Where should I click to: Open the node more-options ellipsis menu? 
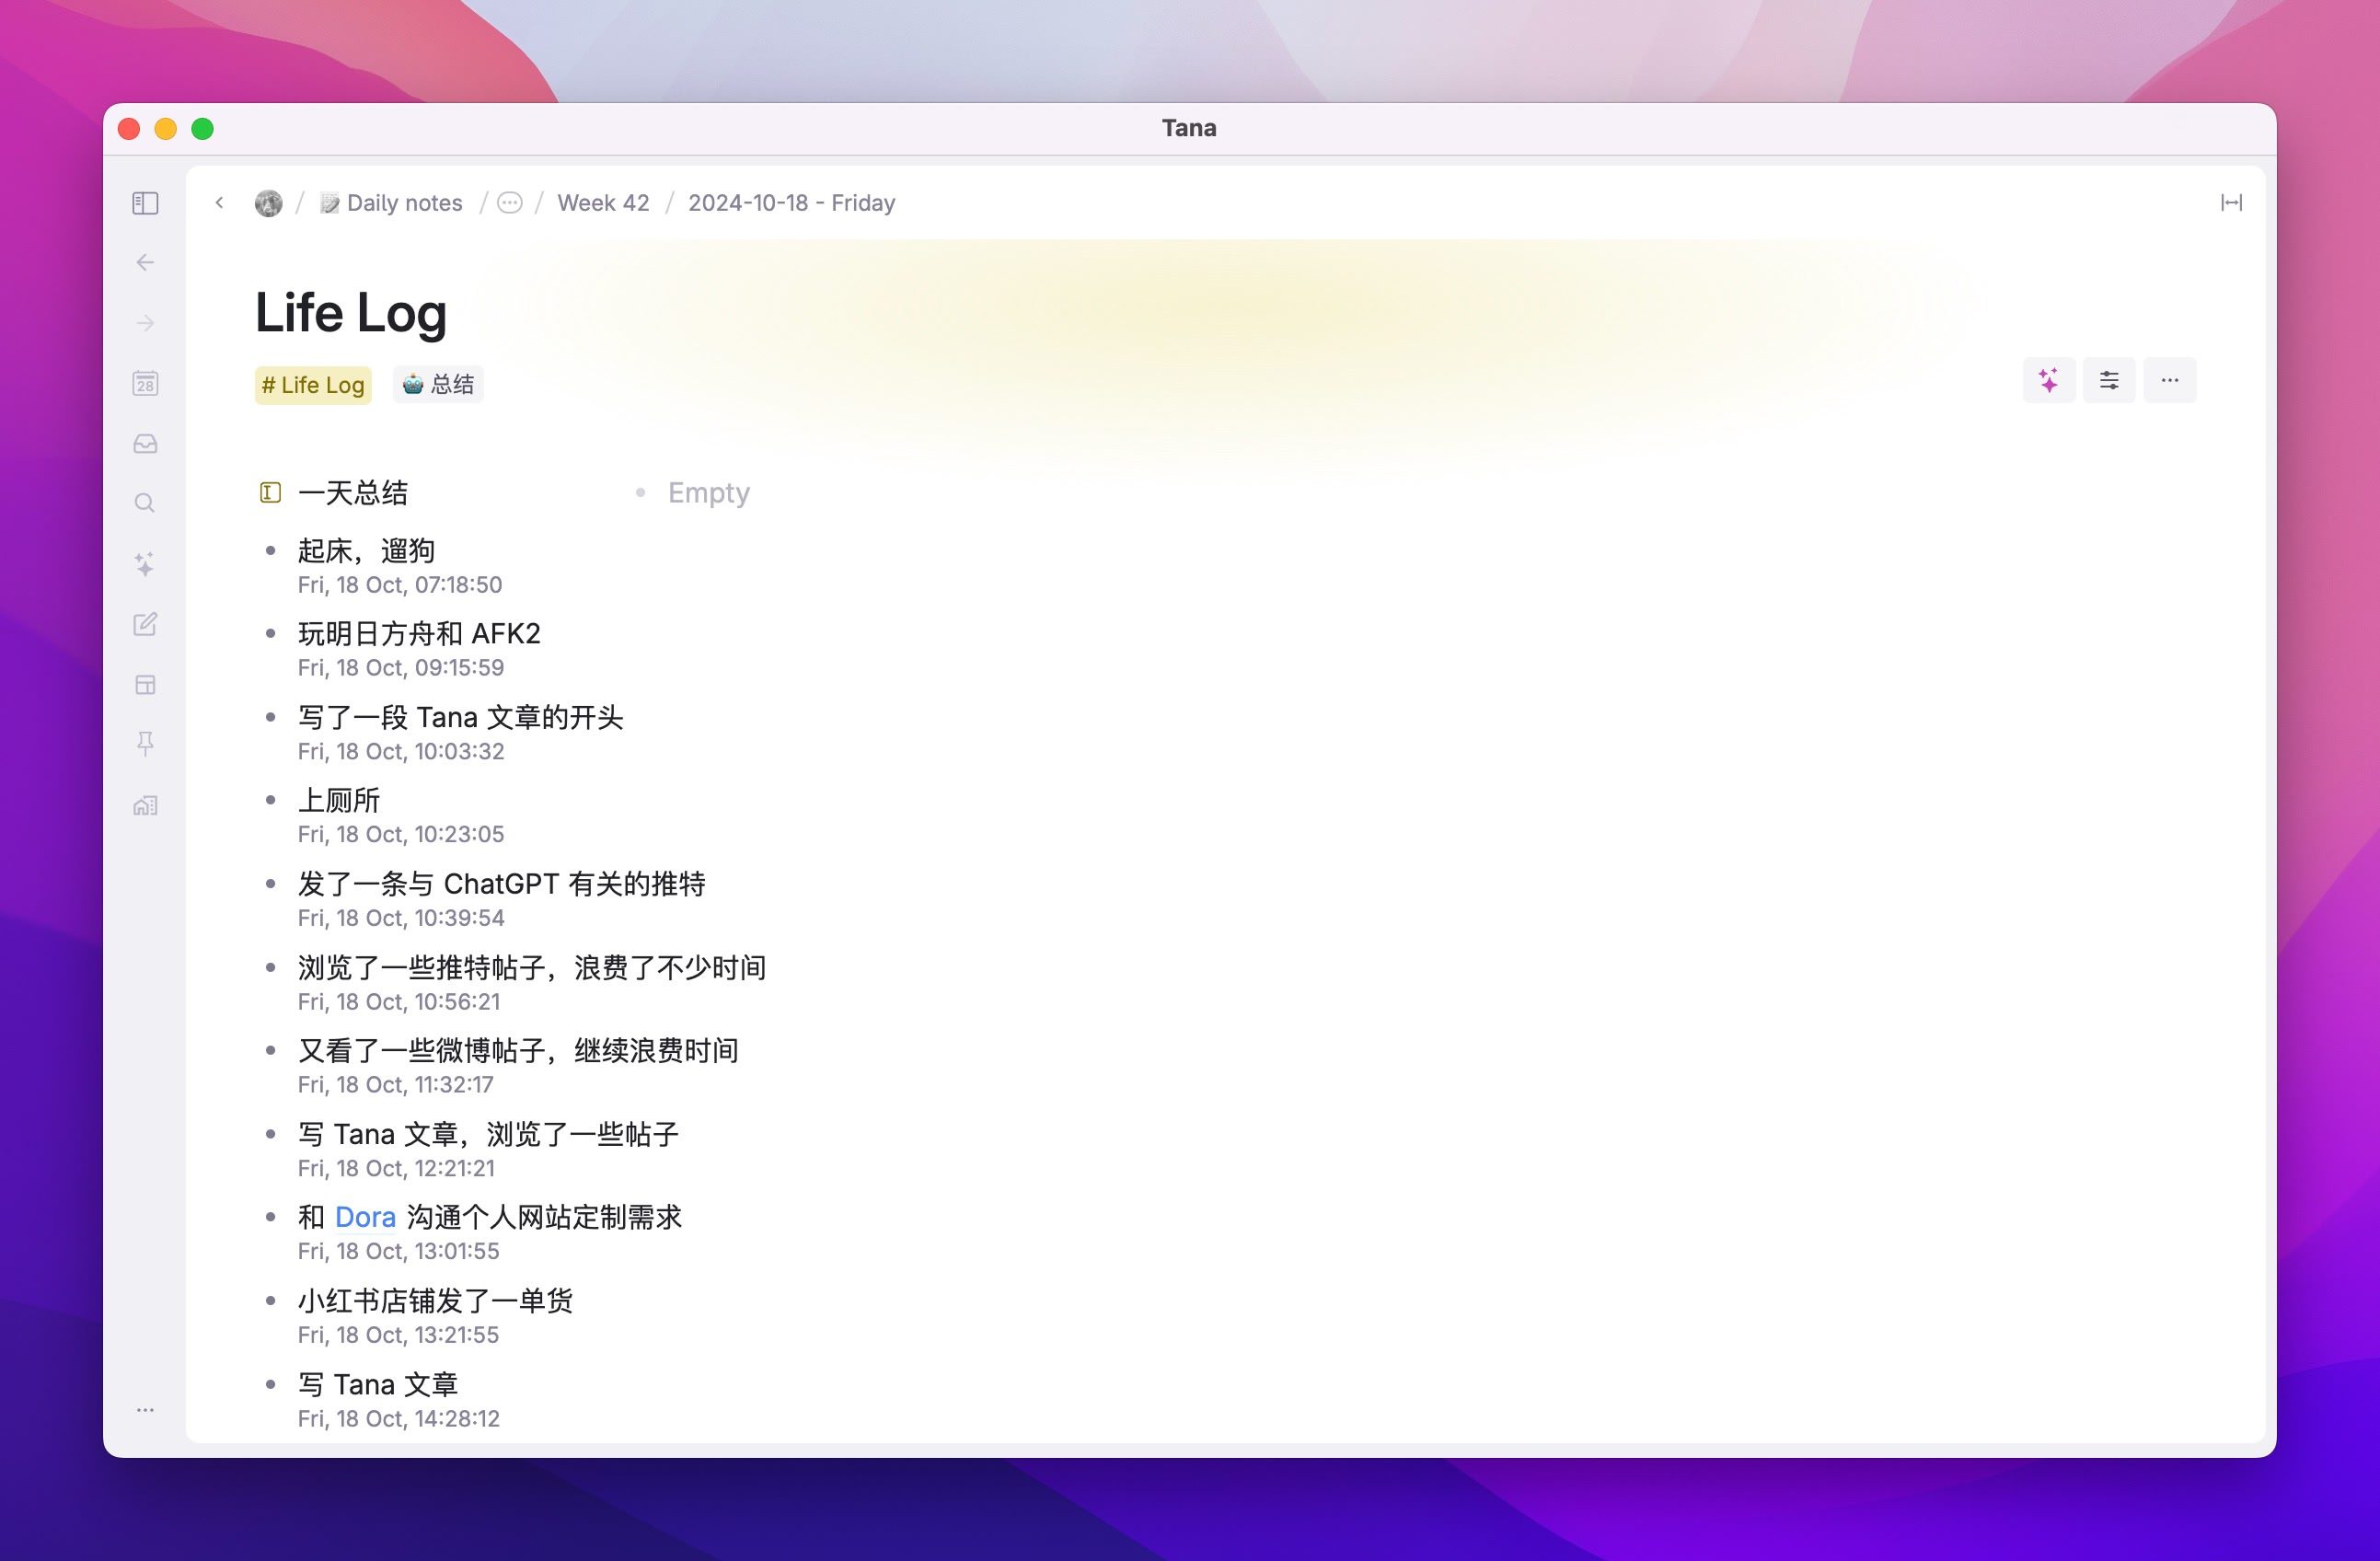(x=2169, y=381)
